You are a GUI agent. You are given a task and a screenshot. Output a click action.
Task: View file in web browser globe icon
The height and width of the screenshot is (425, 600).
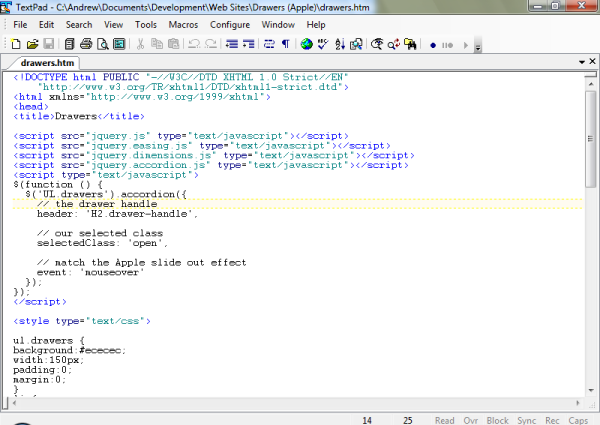307,44
